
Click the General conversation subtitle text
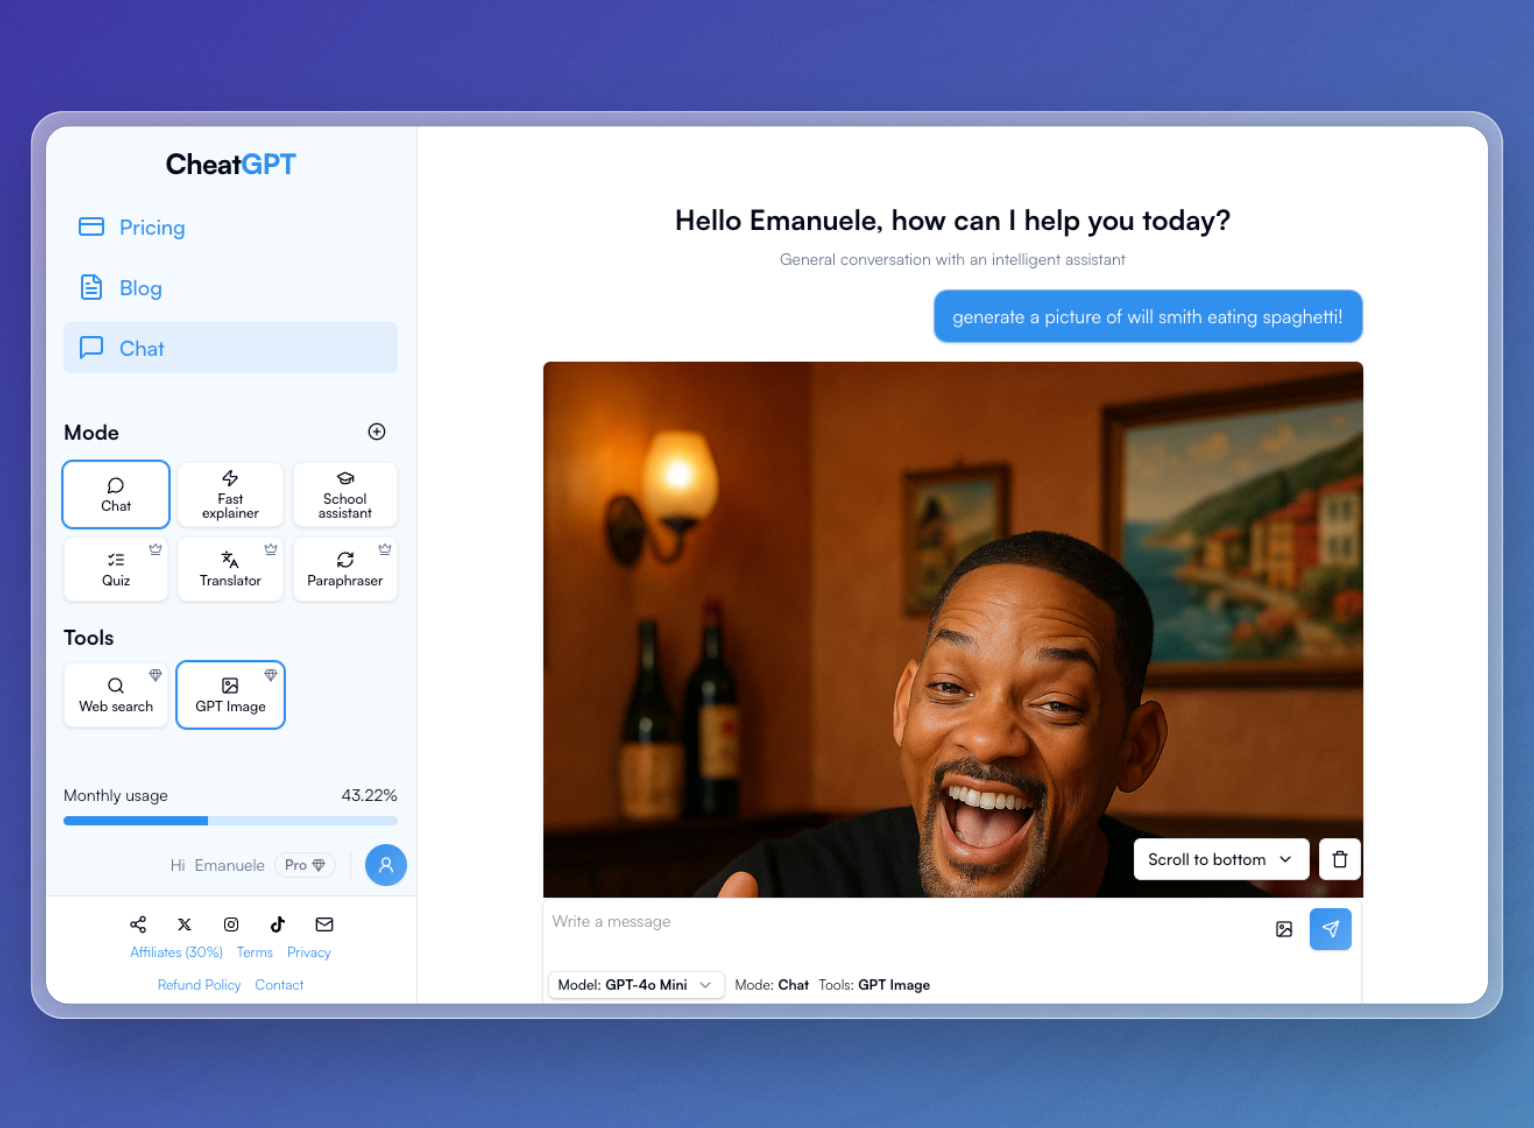click(952, 260)
